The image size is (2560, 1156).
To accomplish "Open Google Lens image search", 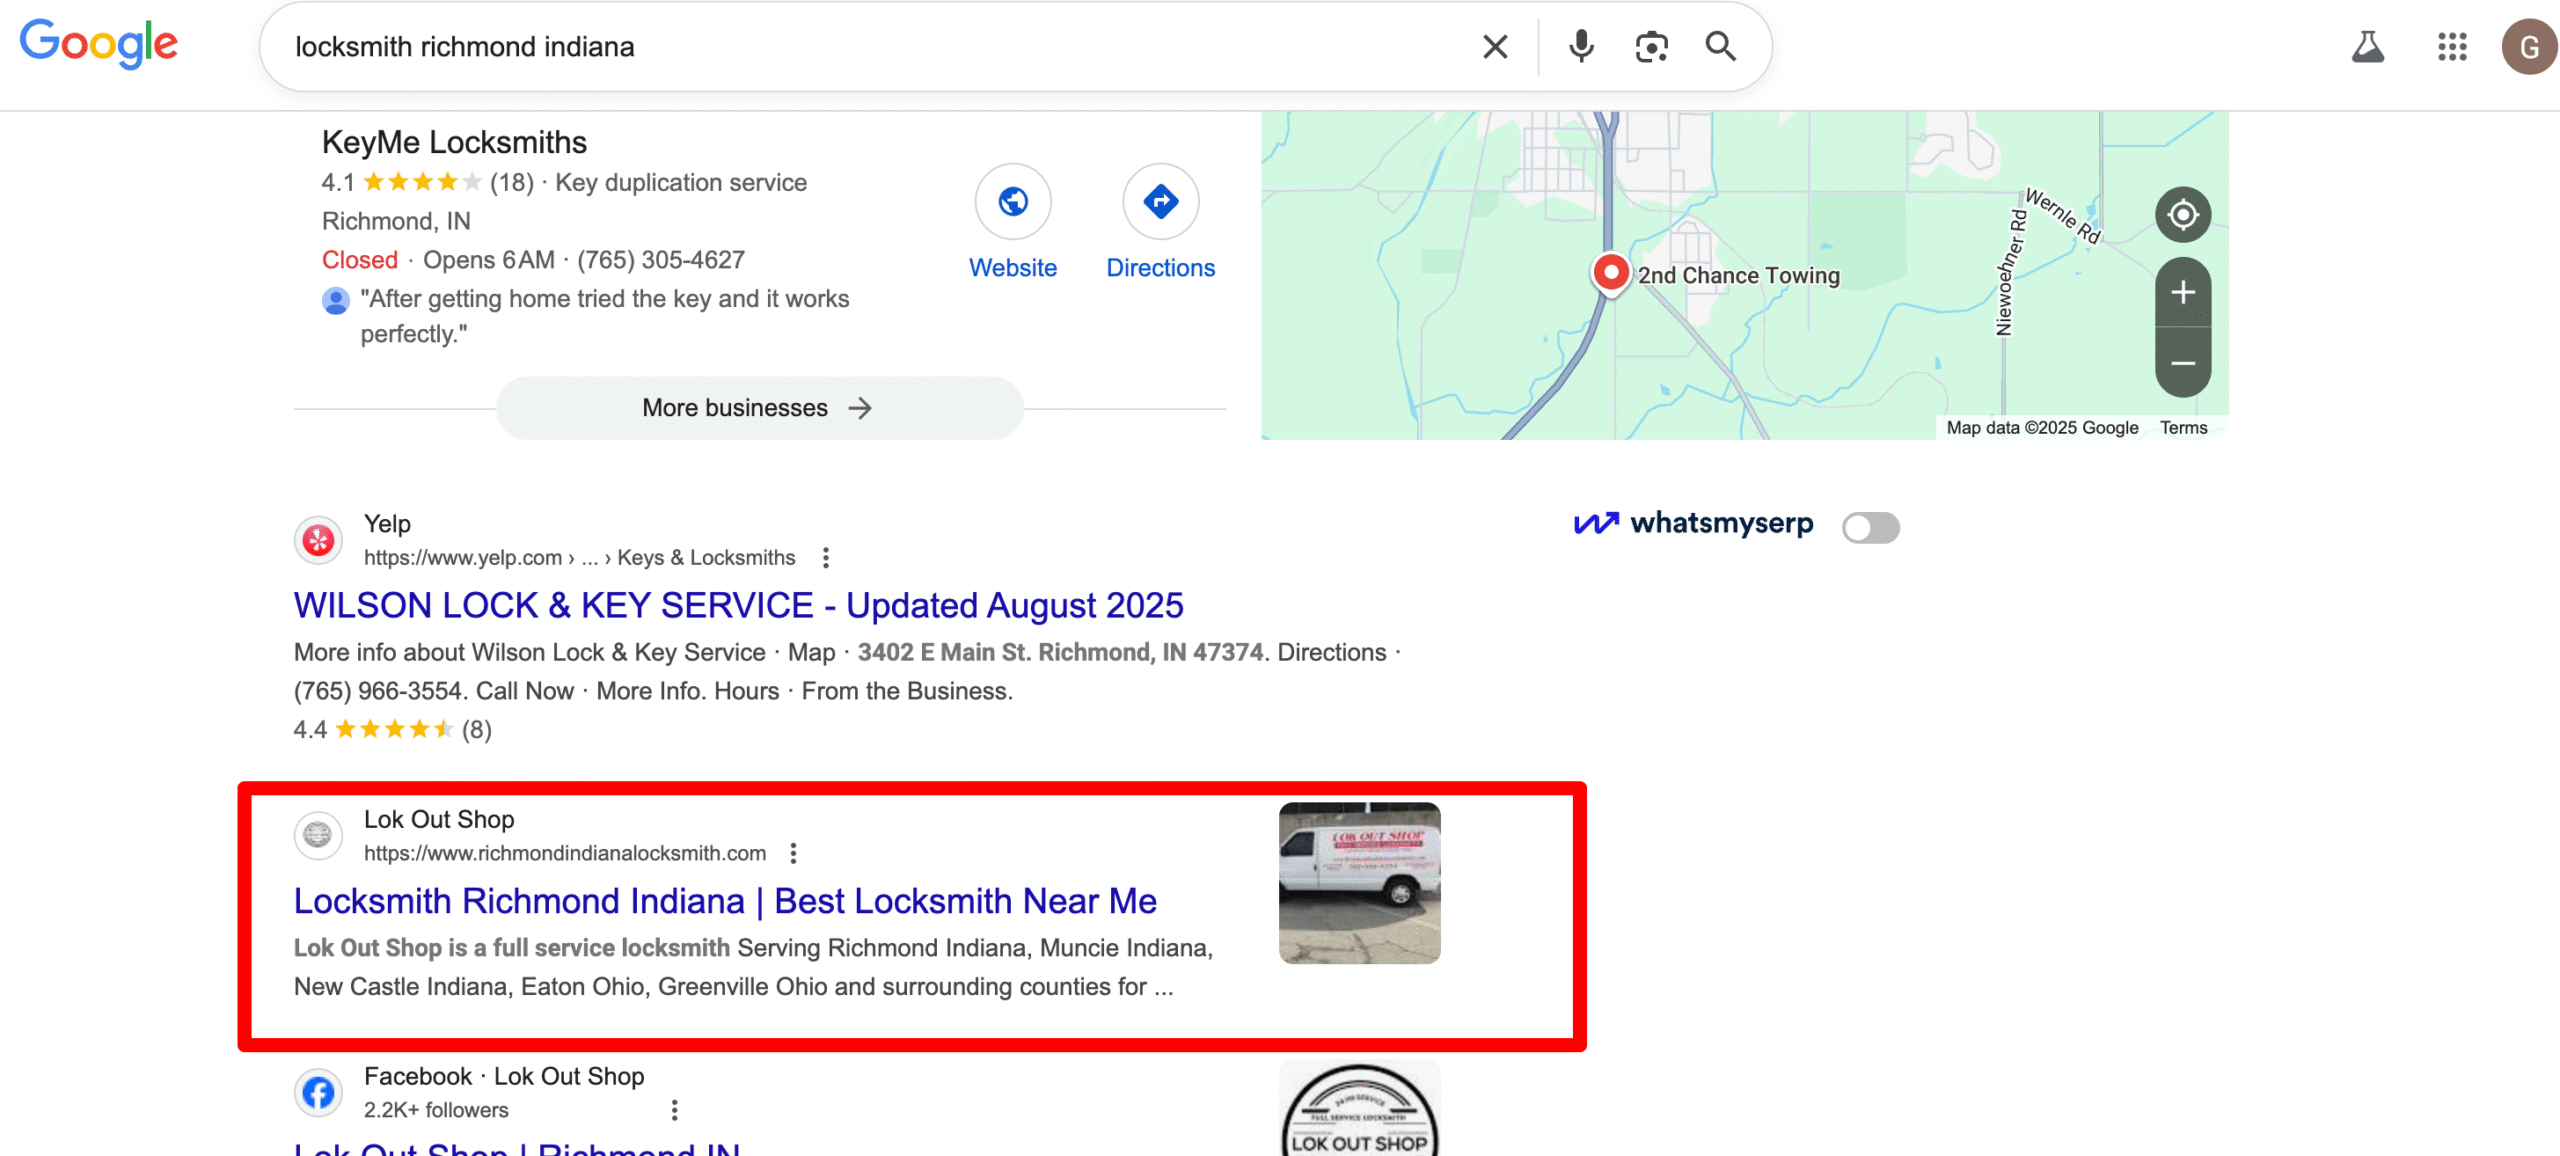I will click(x=1651, y=47).
